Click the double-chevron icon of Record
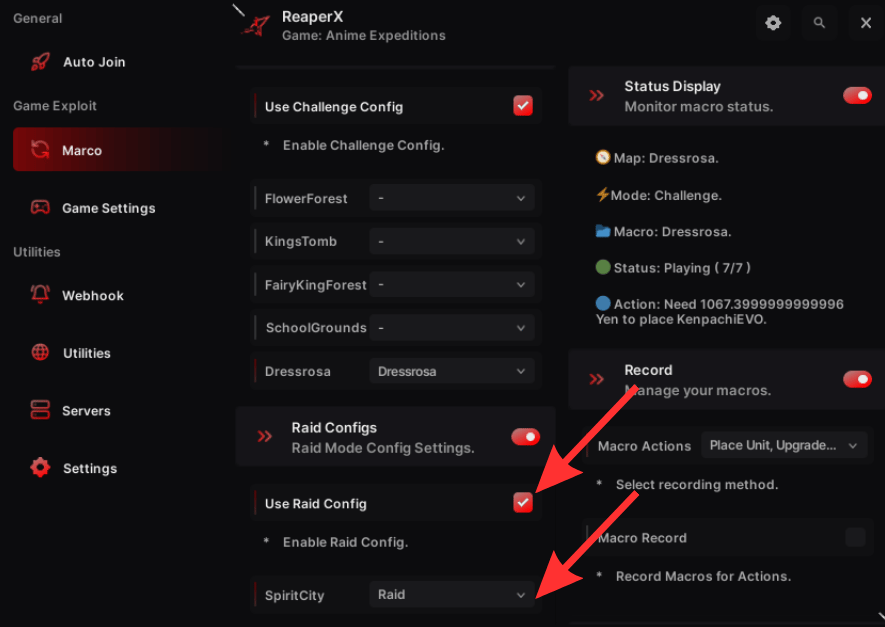885x627 pixels. (597, 379)
